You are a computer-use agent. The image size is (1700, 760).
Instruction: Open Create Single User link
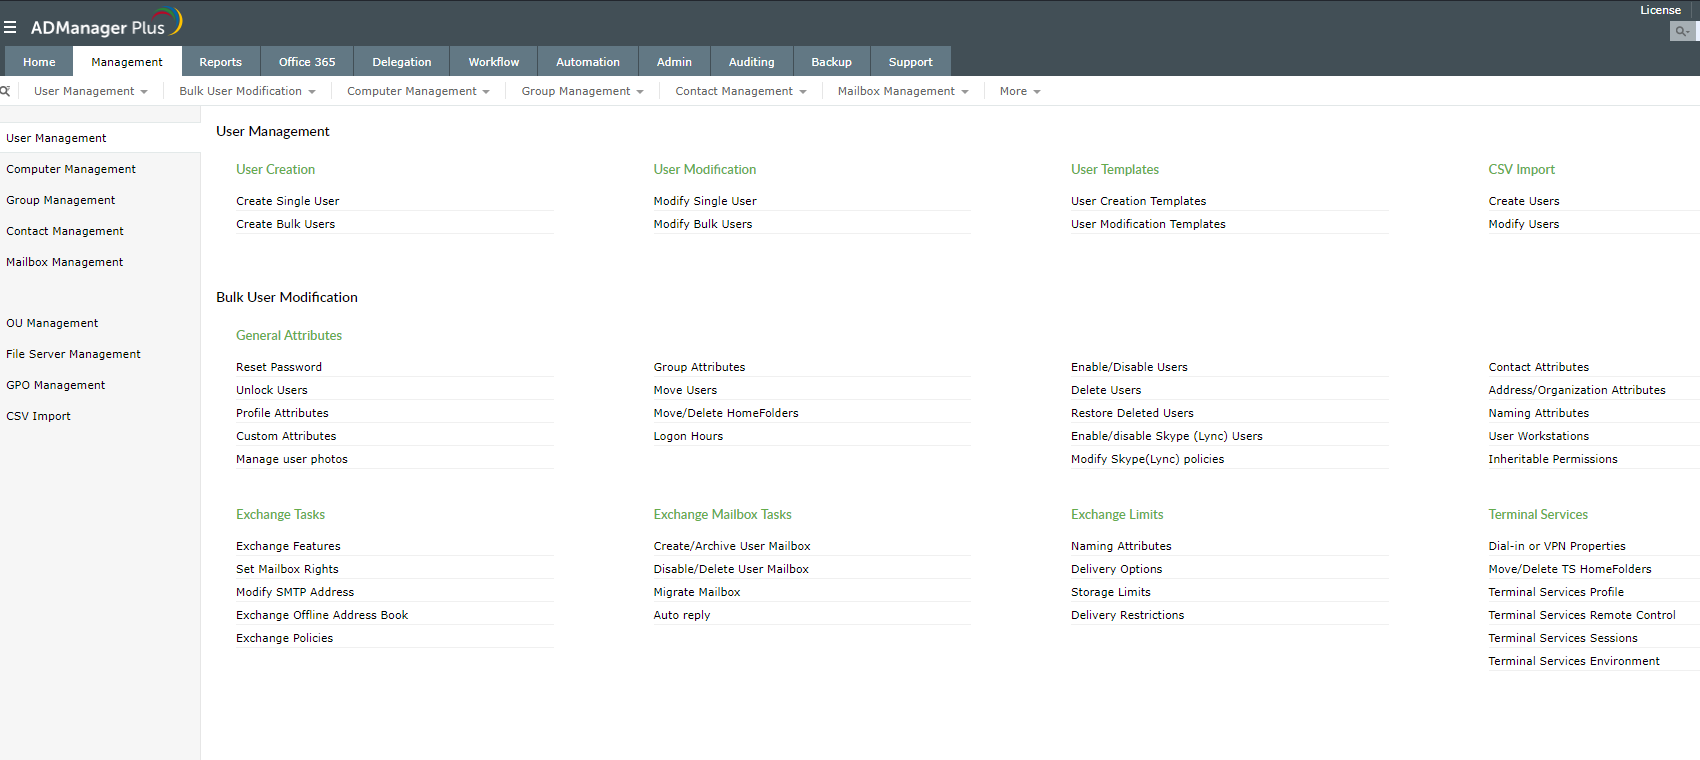(x=287, y=201)
